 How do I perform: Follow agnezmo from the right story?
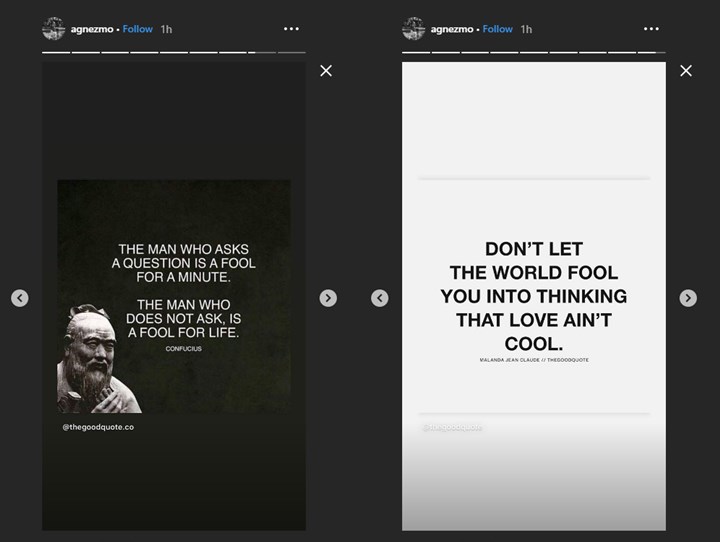(497, 29)
